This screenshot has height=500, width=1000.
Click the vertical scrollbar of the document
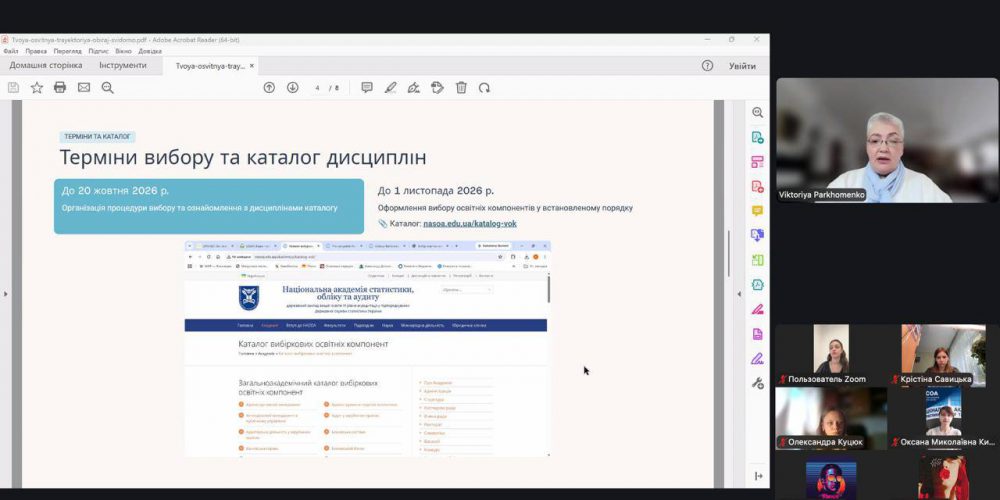[x=729, y=253]
